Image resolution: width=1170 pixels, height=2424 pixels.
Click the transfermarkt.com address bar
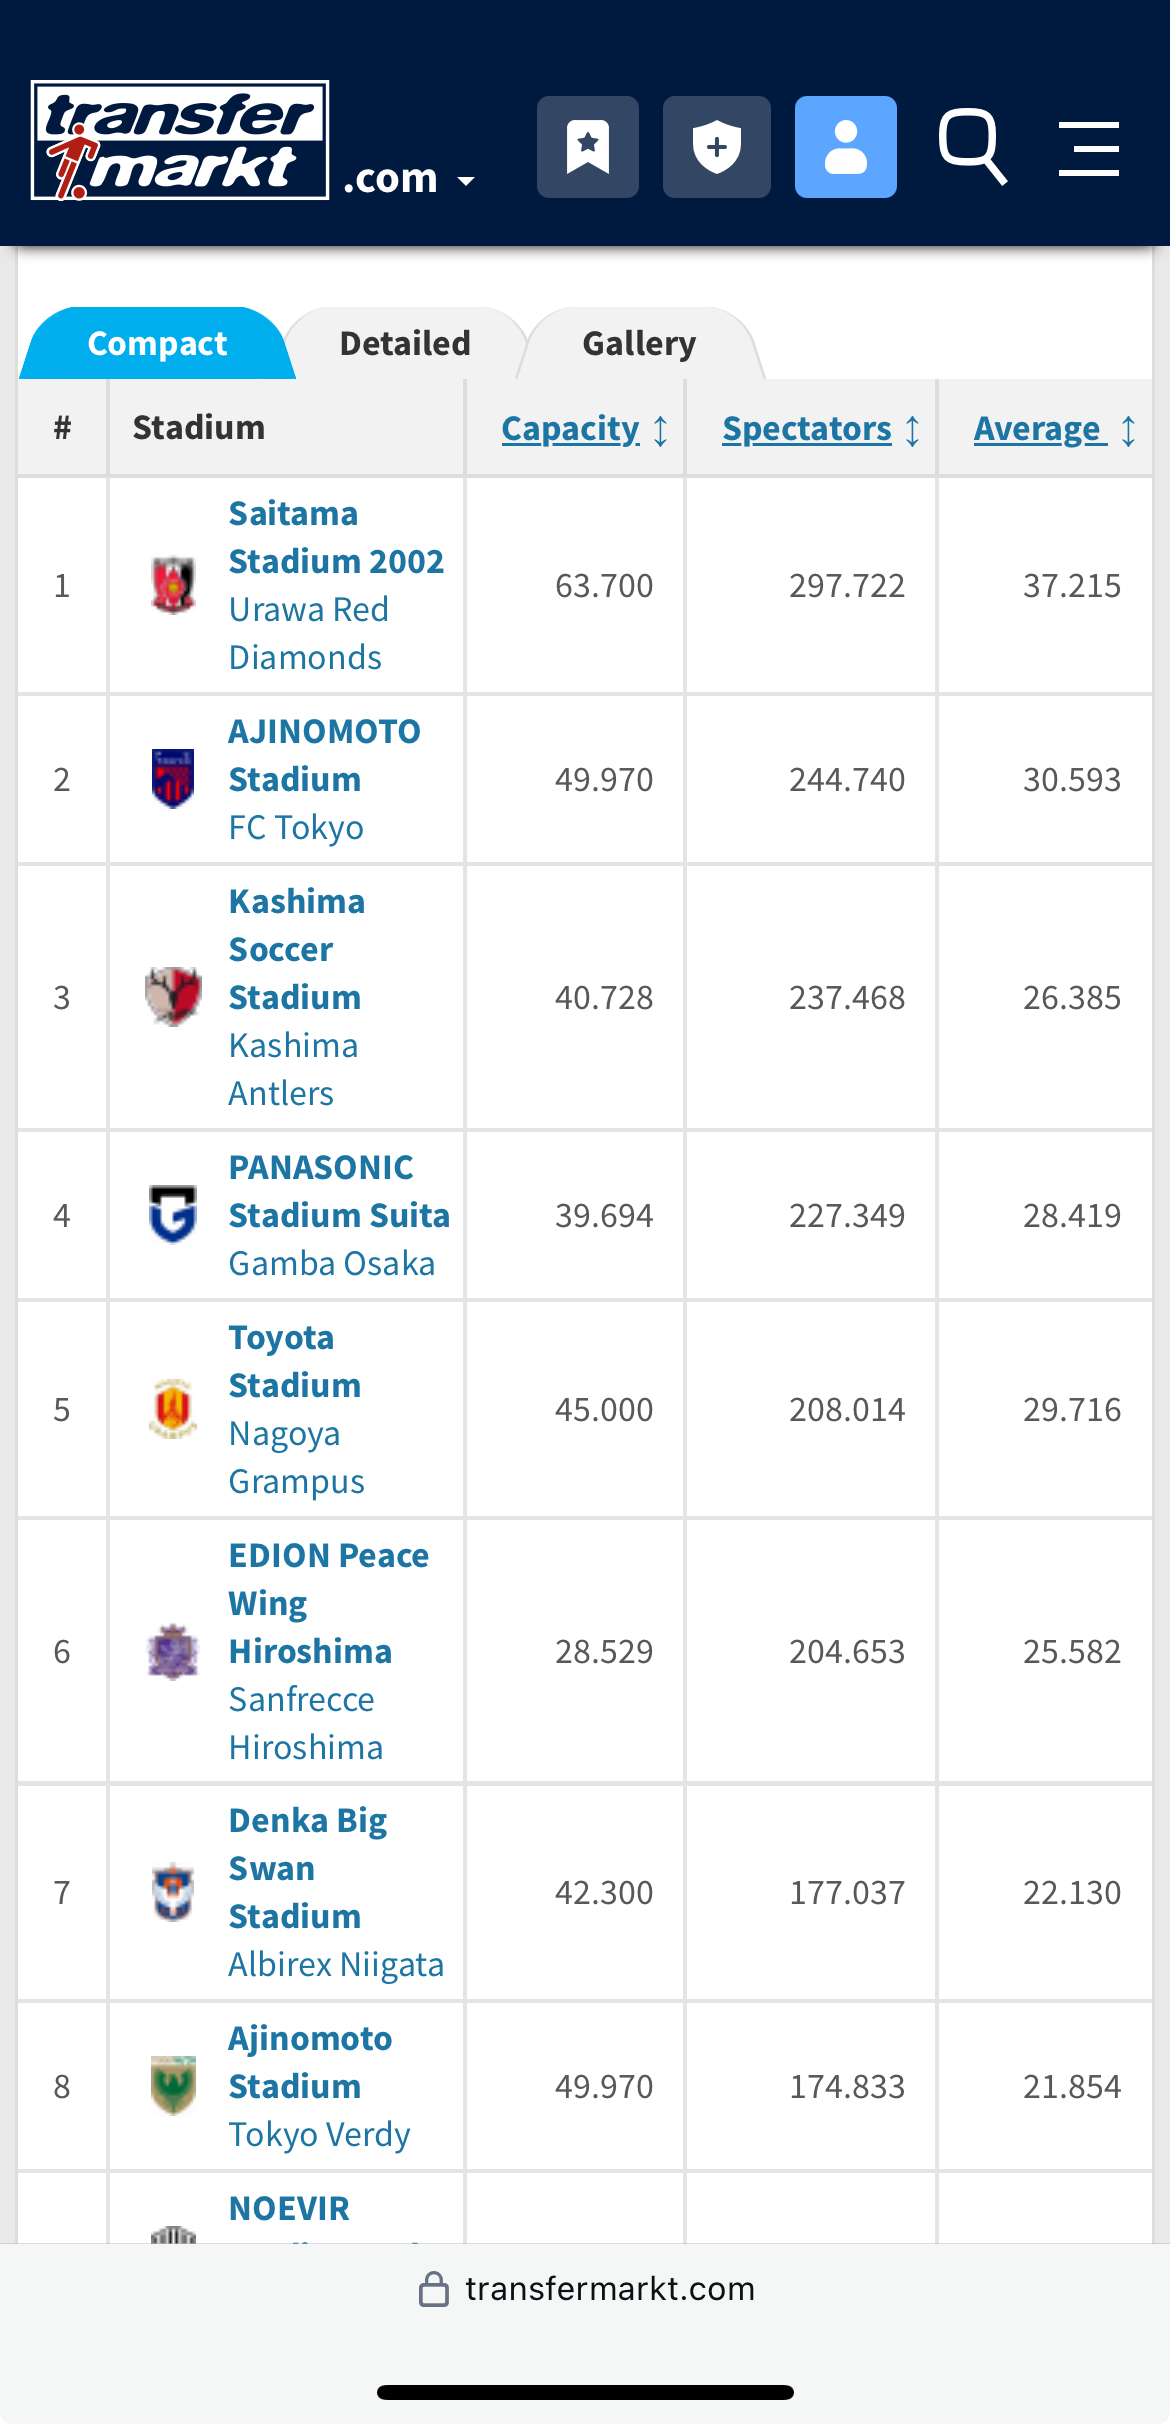585,2288
